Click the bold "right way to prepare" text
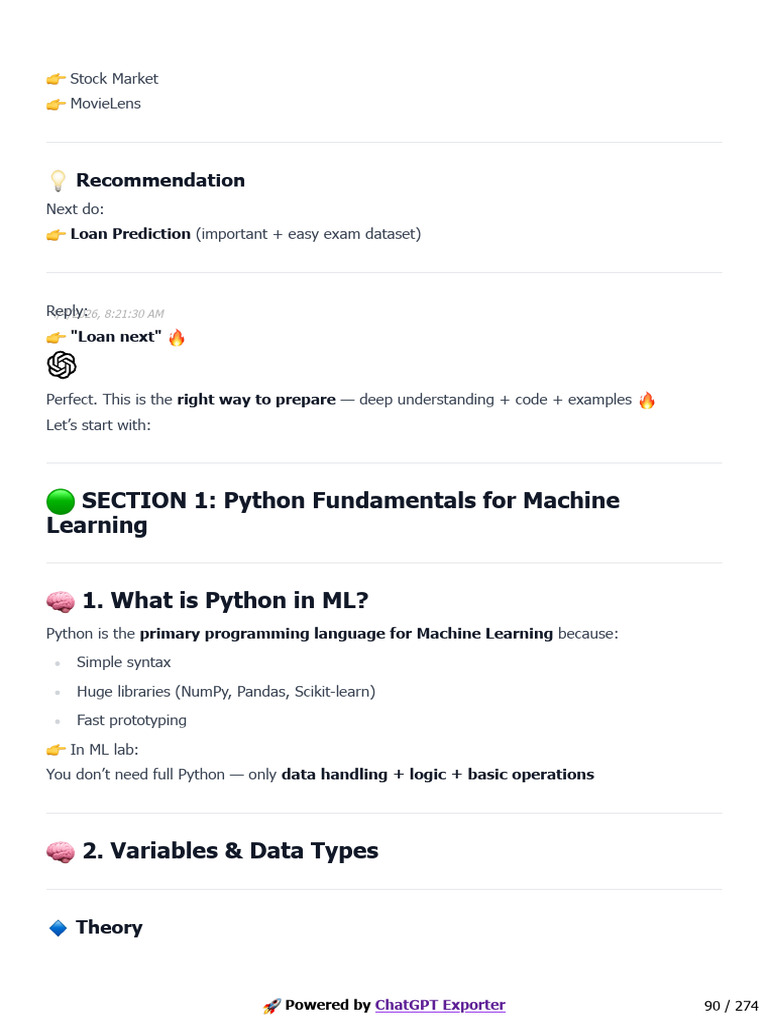The width and height of the screenshot is (768, 1024). coord(257,399)
